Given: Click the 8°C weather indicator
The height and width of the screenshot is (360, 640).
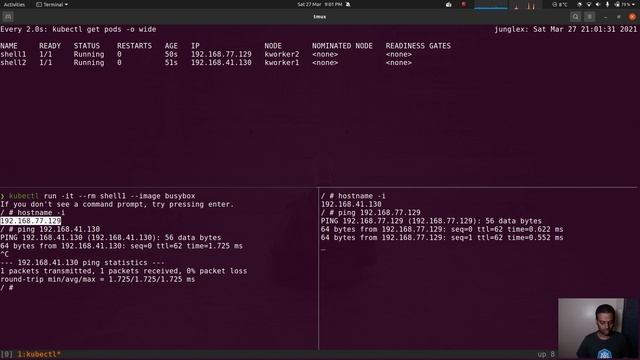Looking at the screenshot, I should coord(560,4).
